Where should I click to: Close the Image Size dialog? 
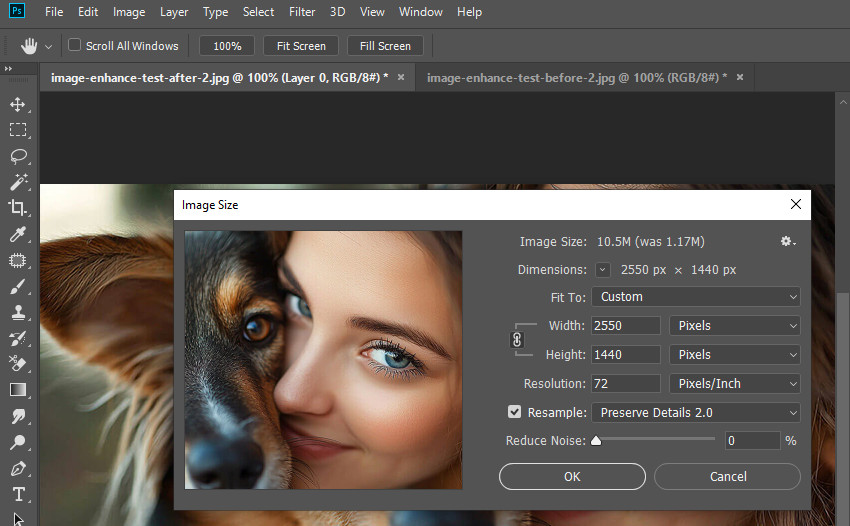coord(795,204)
